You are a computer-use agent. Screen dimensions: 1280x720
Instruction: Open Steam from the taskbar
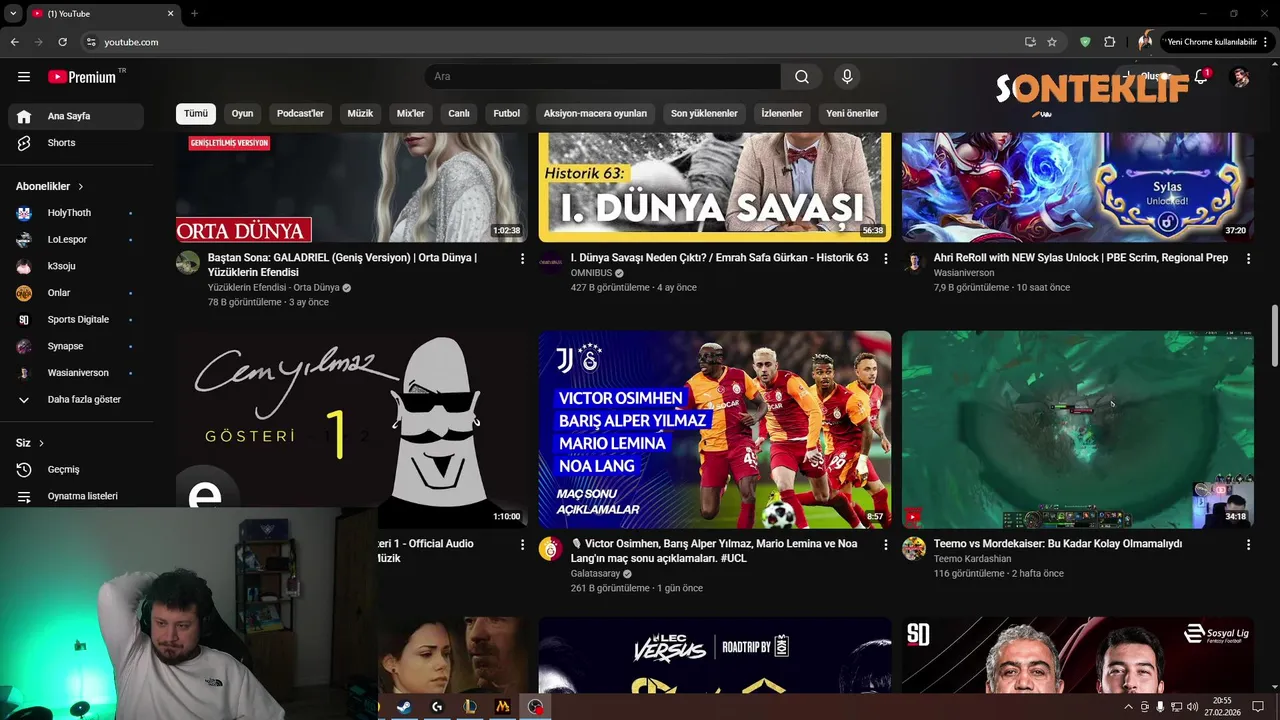coord(404,707)
